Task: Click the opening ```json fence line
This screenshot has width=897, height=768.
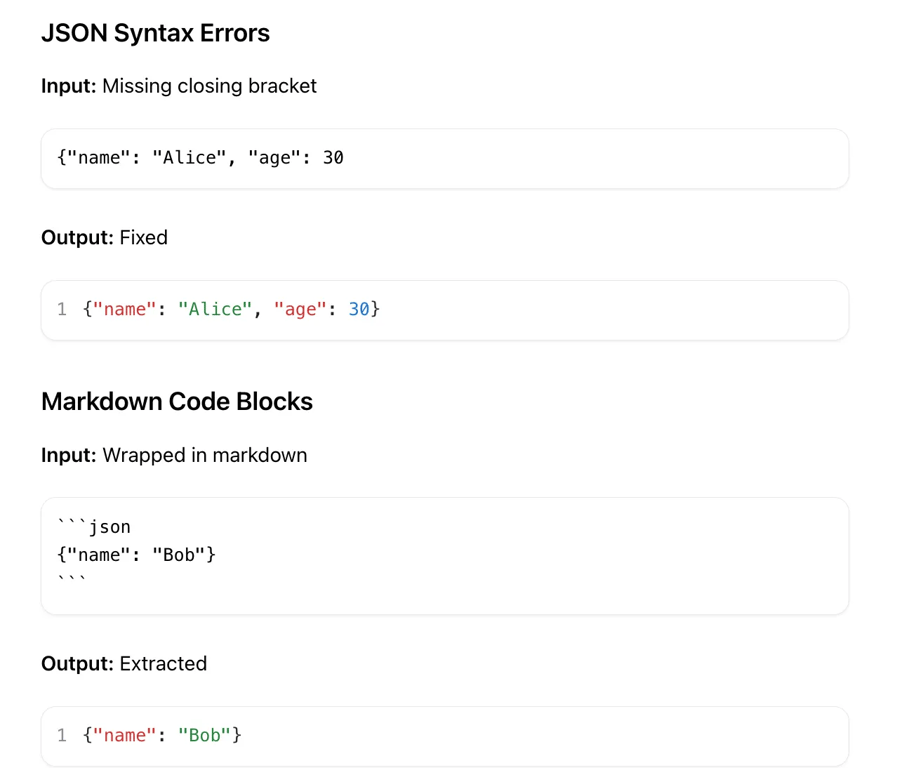Action: [x=95, y=527]
